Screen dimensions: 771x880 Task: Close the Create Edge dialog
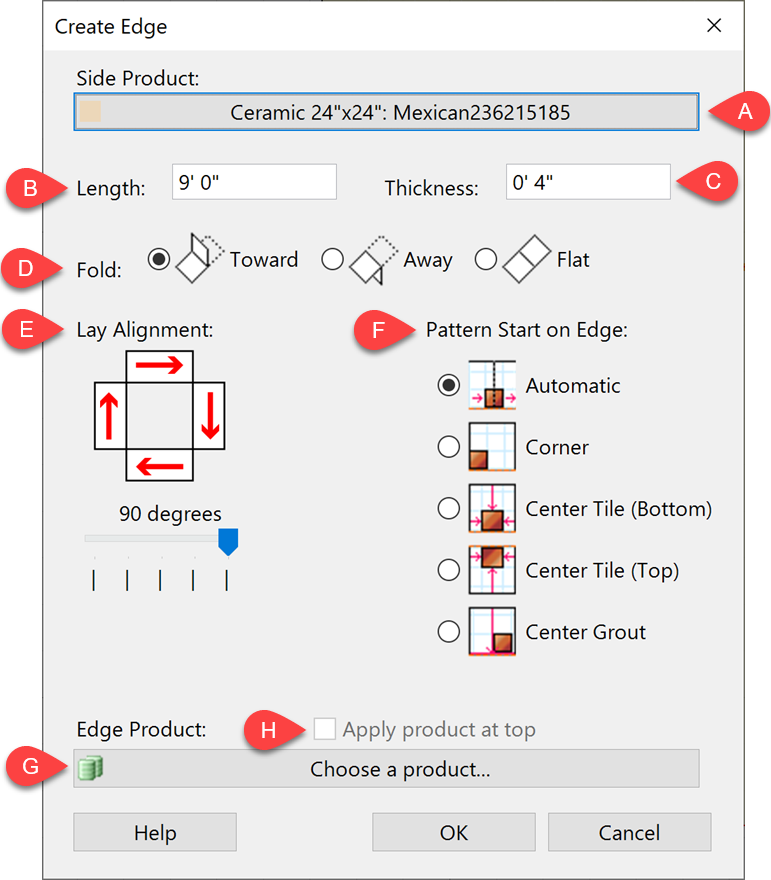(x=714, y=25)
